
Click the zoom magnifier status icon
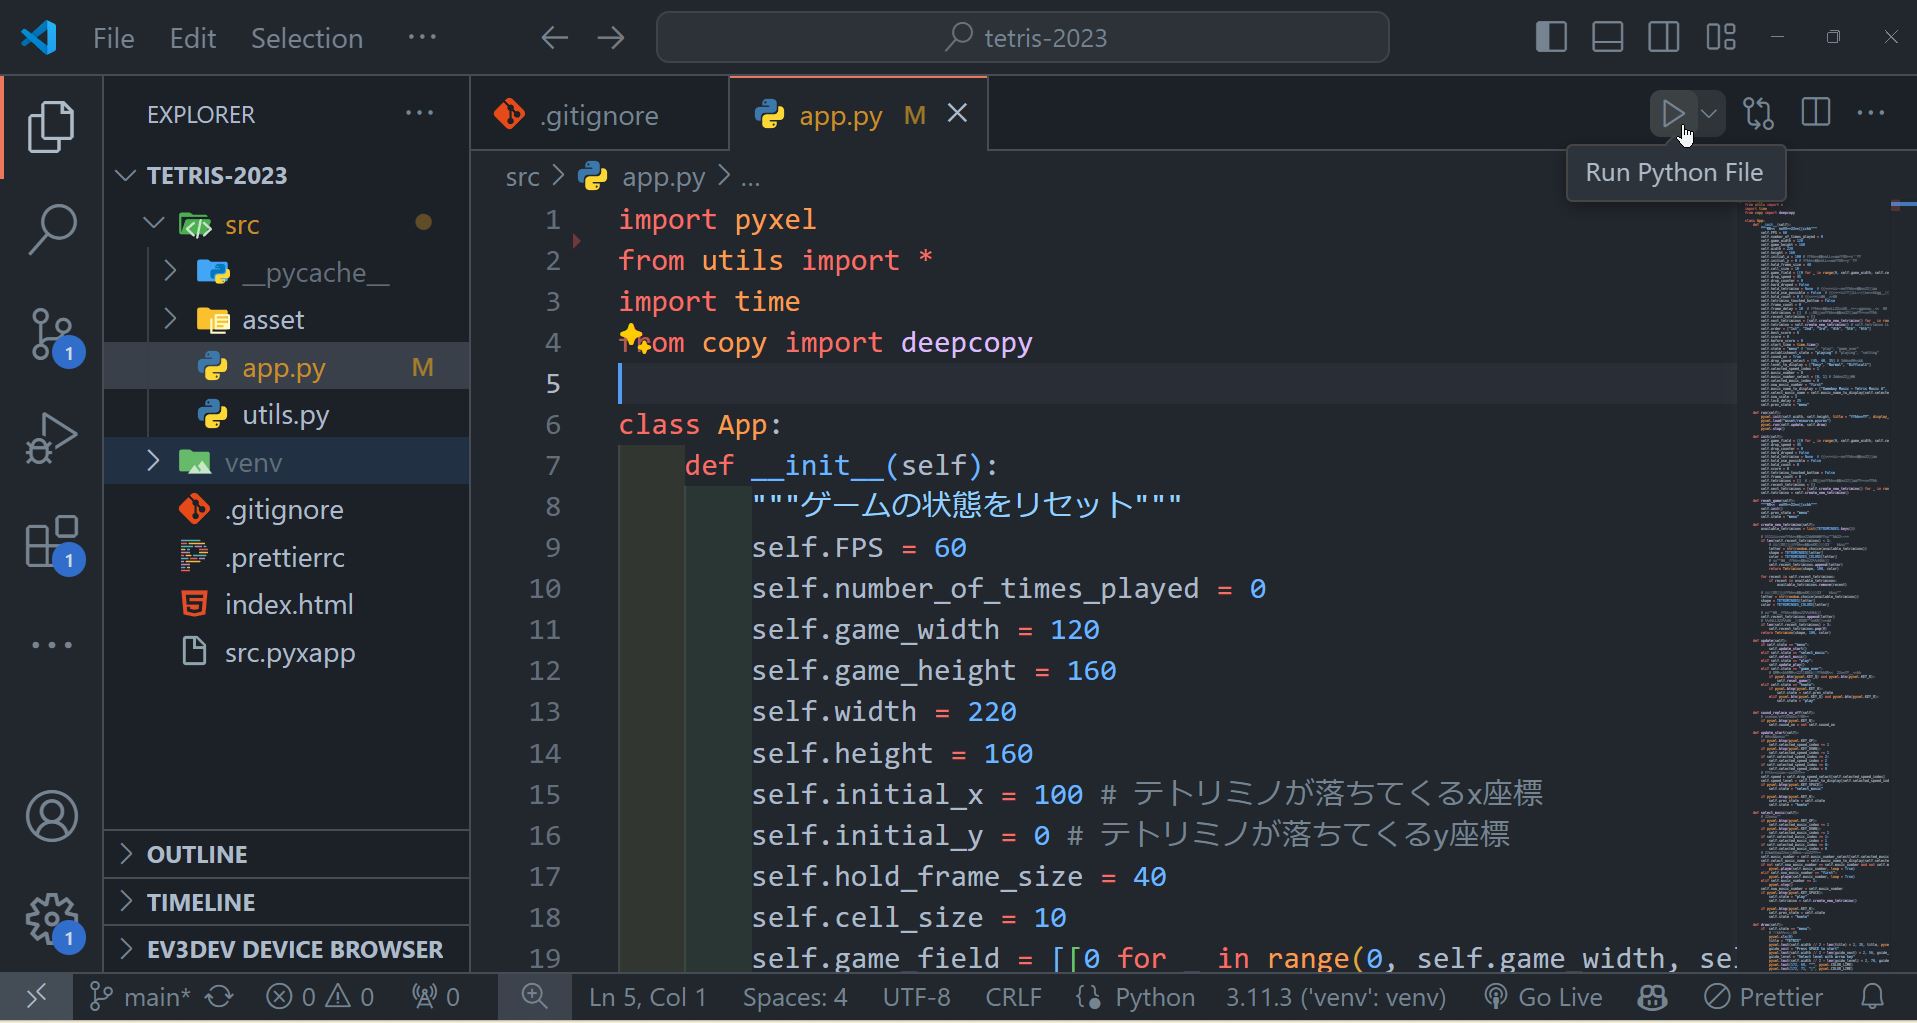coord(534,997)
